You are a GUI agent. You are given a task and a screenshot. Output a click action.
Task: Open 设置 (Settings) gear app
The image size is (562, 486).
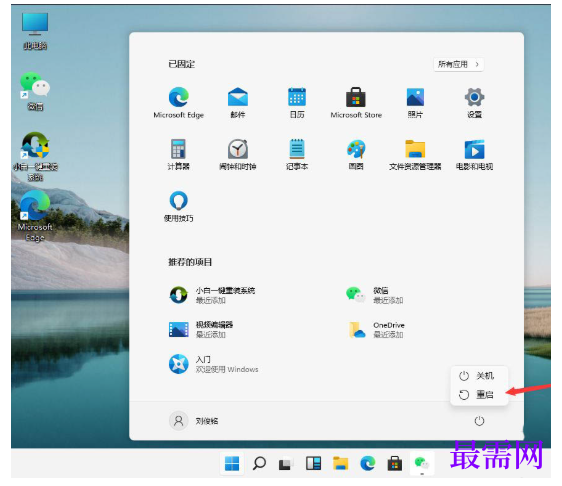(474, 102)
